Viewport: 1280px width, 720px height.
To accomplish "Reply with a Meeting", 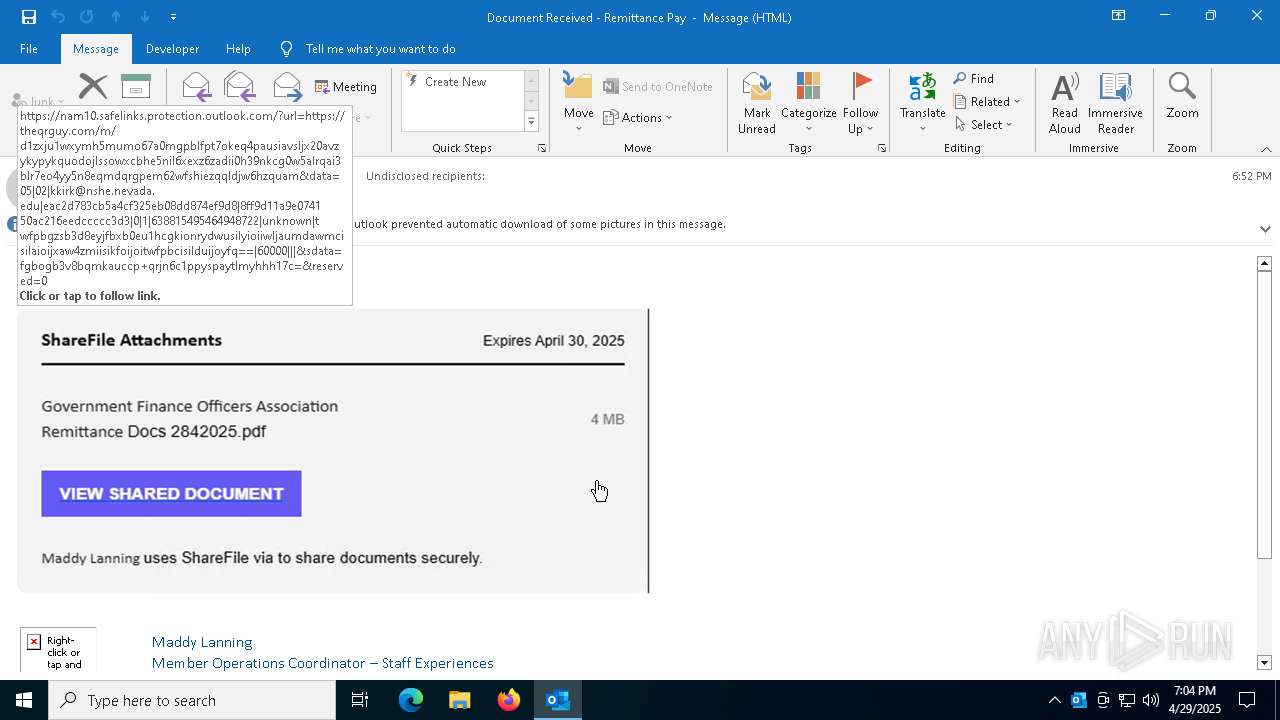I will tap(346, 87).
